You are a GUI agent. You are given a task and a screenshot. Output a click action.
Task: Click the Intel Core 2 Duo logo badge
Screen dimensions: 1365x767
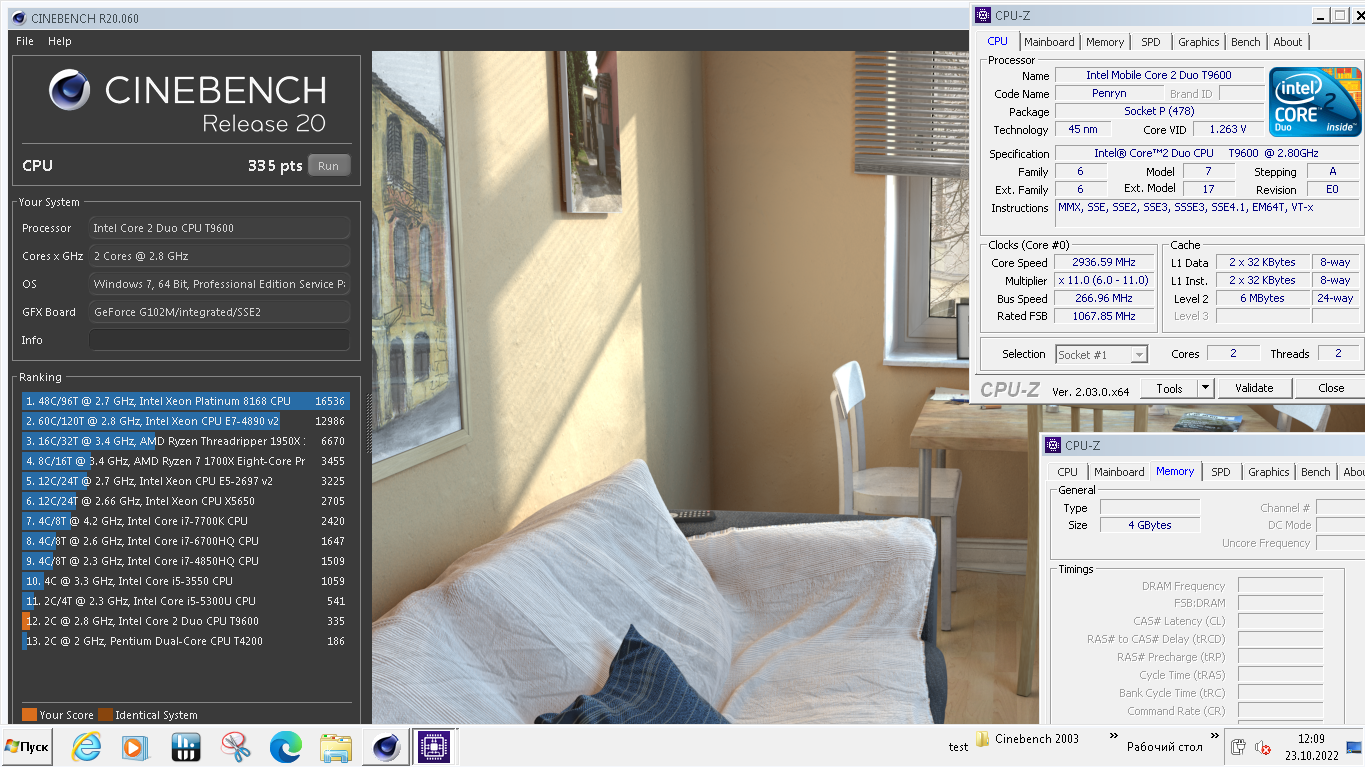click(x=1315, y=102)
